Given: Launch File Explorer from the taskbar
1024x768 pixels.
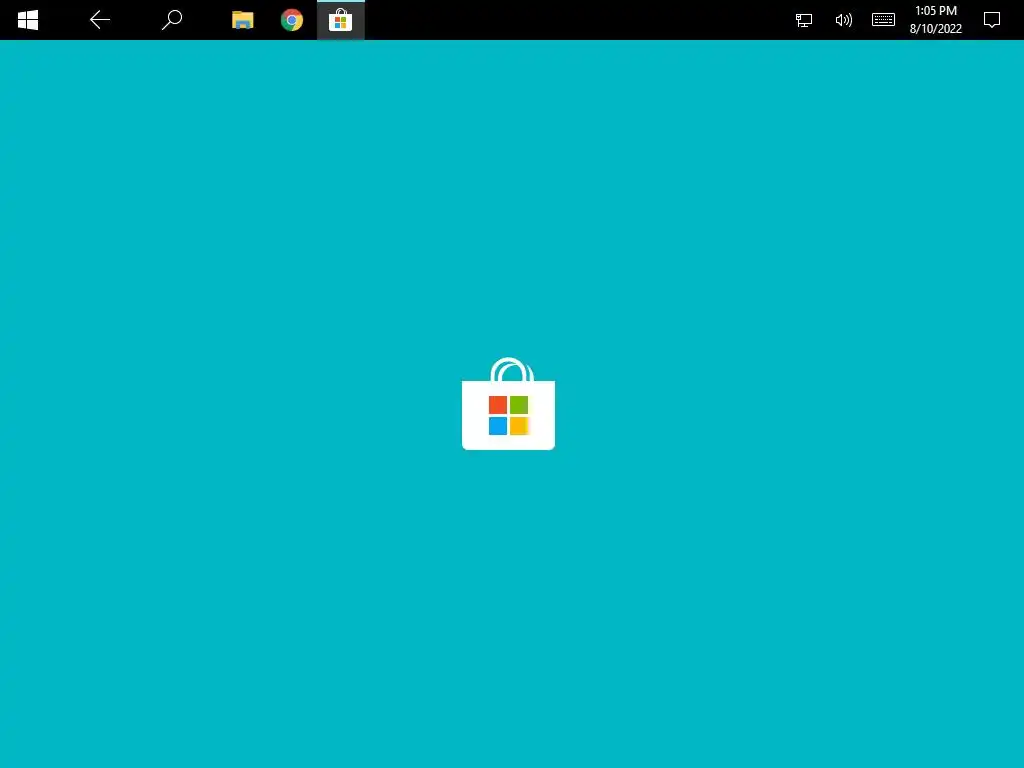Looking at the screenshot, I should tap(242, 20).
